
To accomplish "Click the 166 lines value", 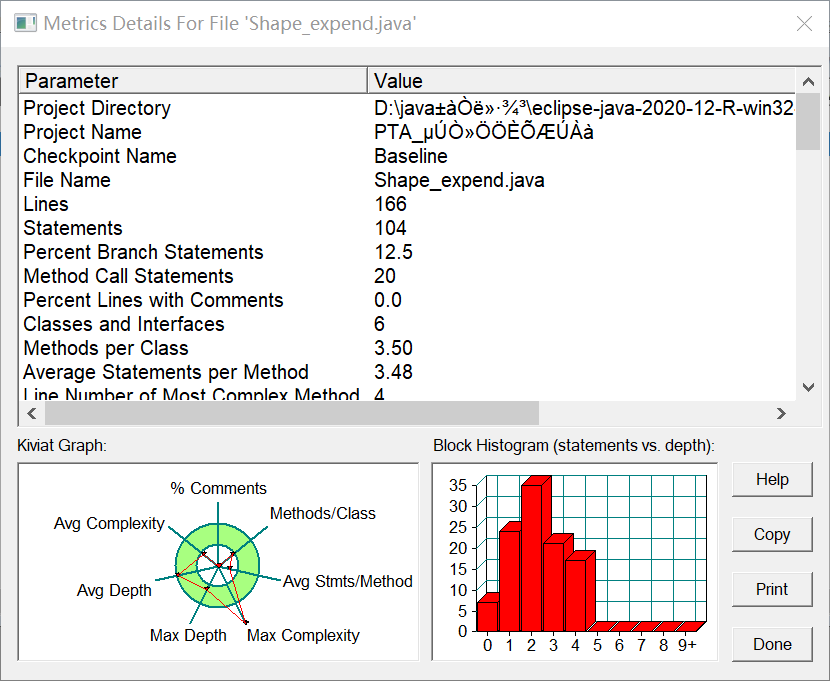I will (391, 204).
